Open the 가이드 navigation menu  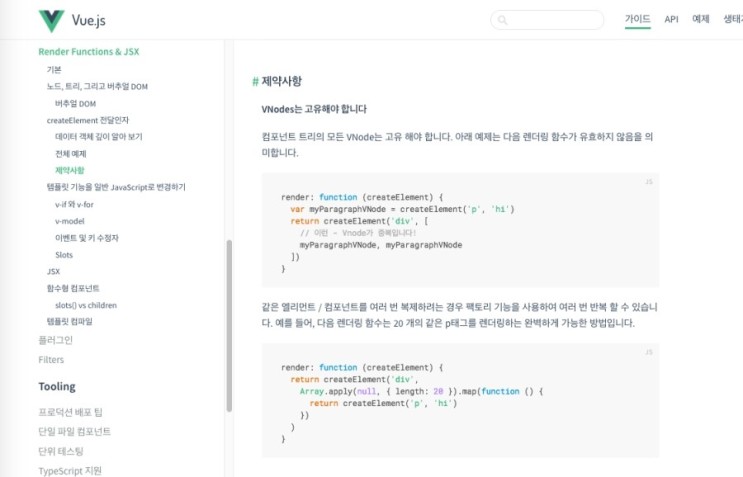tap(637, 19)
